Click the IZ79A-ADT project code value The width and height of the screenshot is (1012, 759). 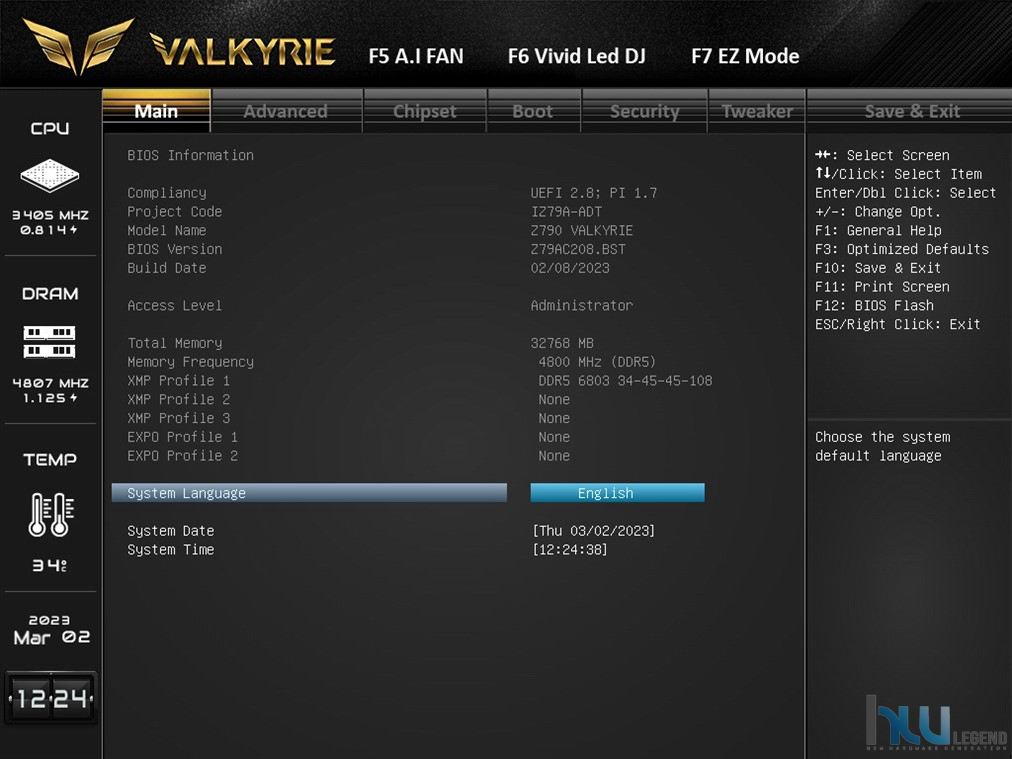[x=567, y=211]
